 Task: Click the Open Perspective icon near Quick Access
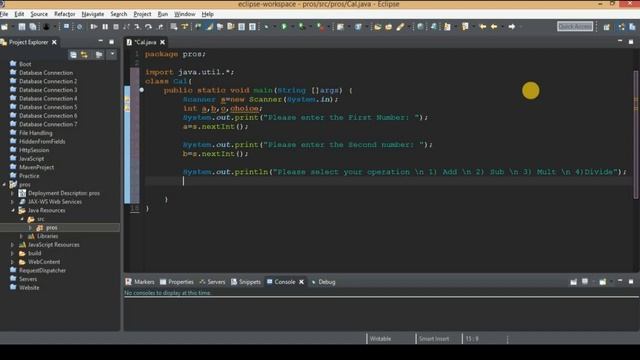tap(607, 27)
